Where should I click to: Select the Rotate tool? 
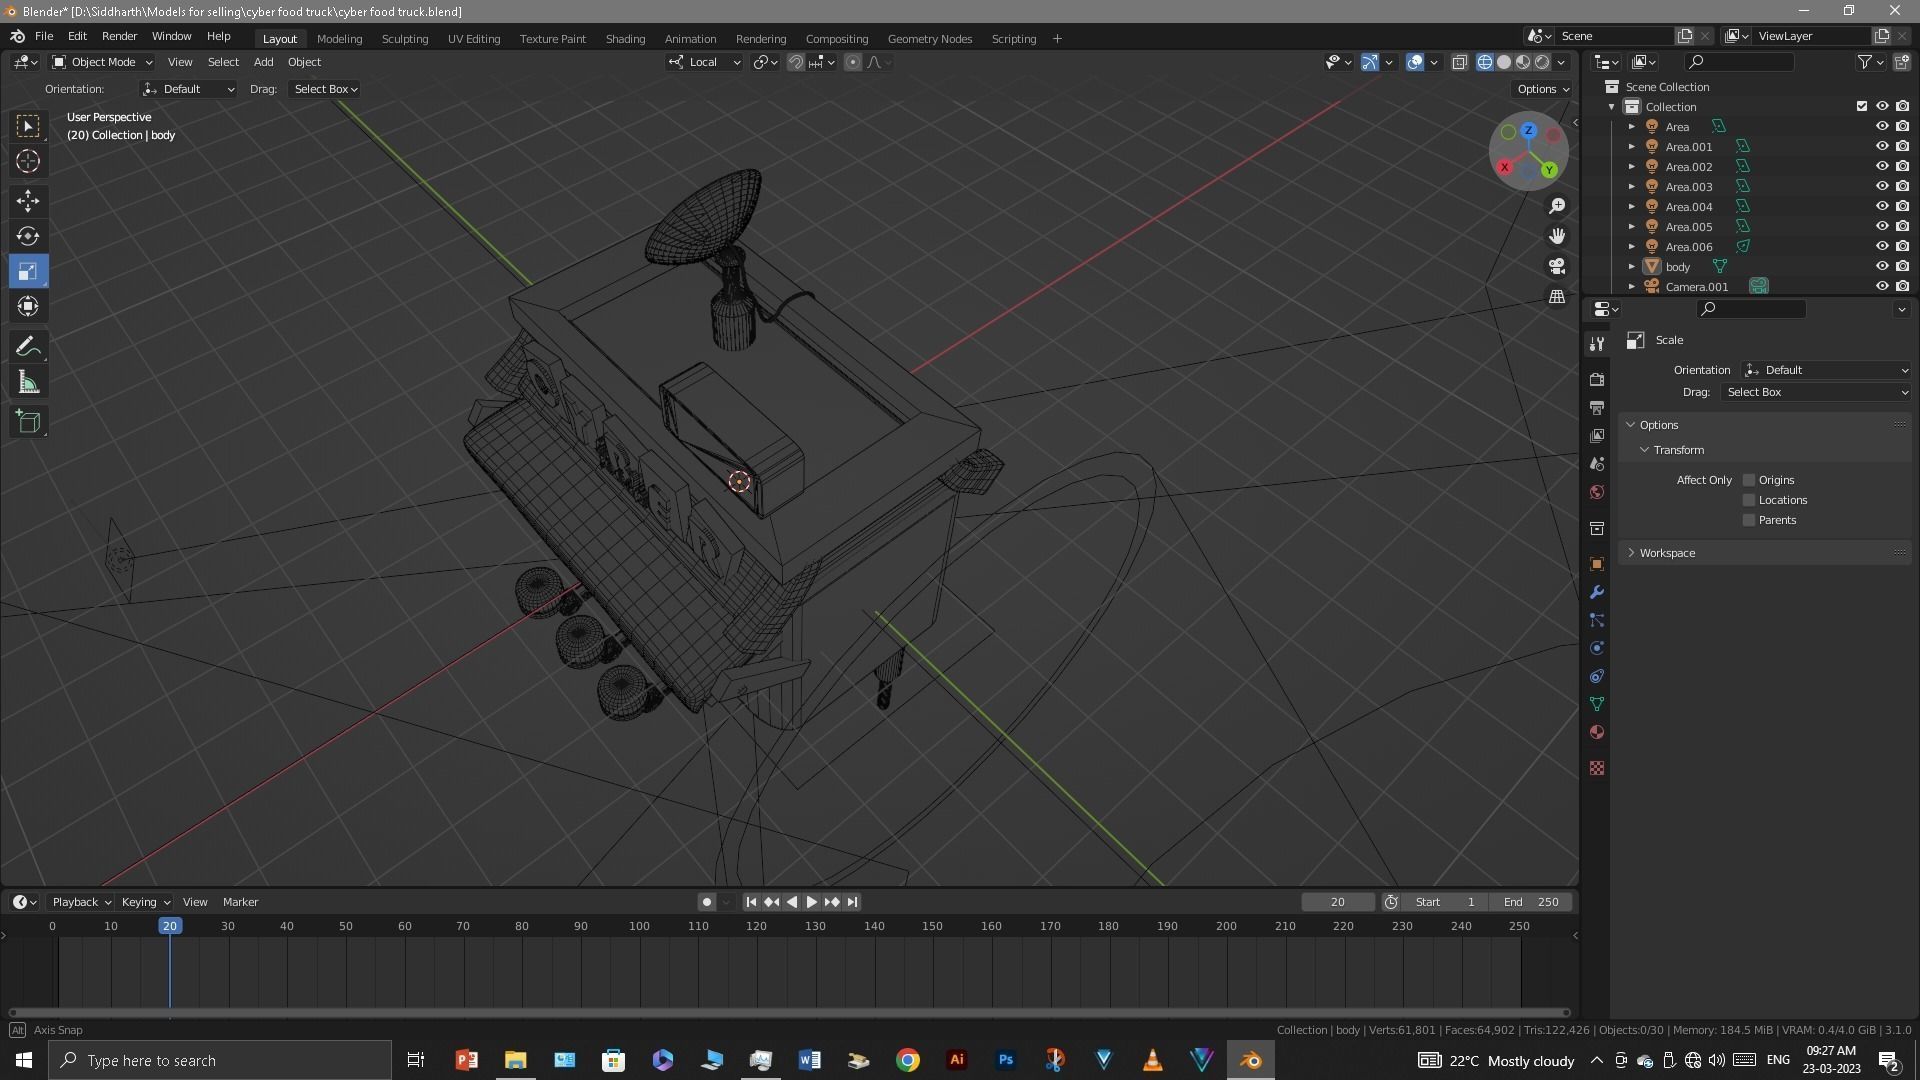pos(28,236)
